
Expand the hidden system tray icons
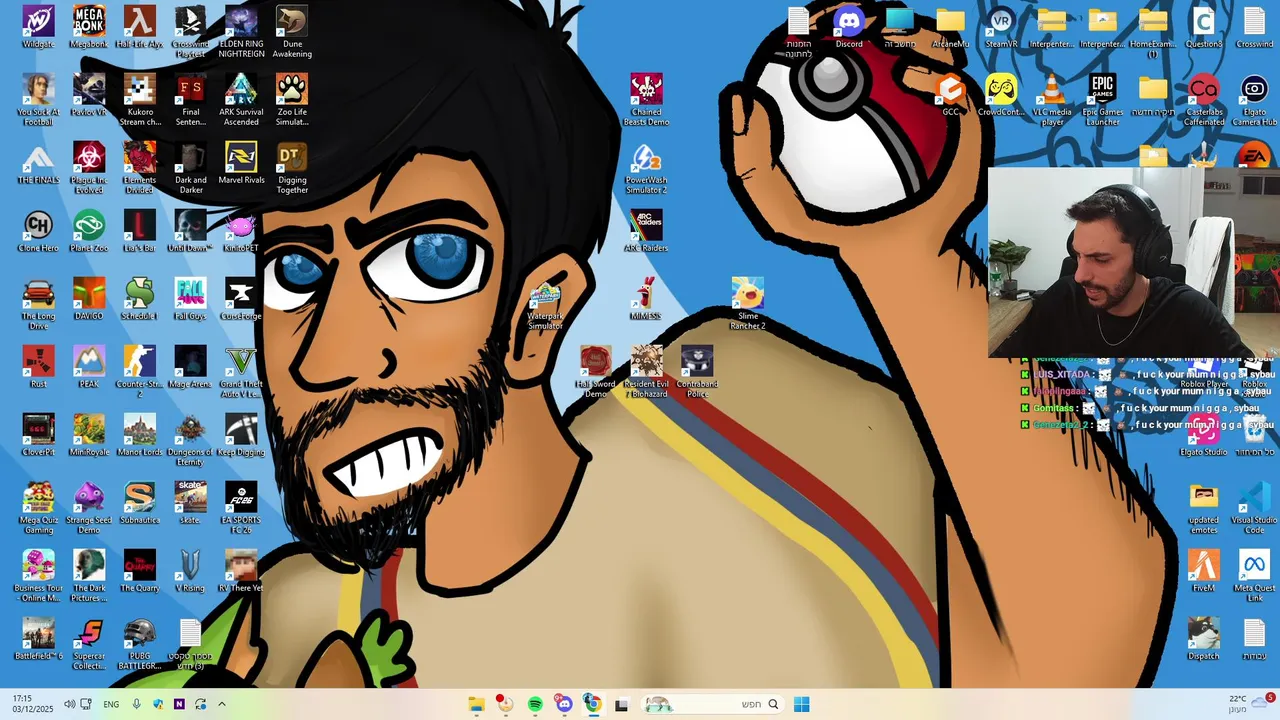click(222, 704)
